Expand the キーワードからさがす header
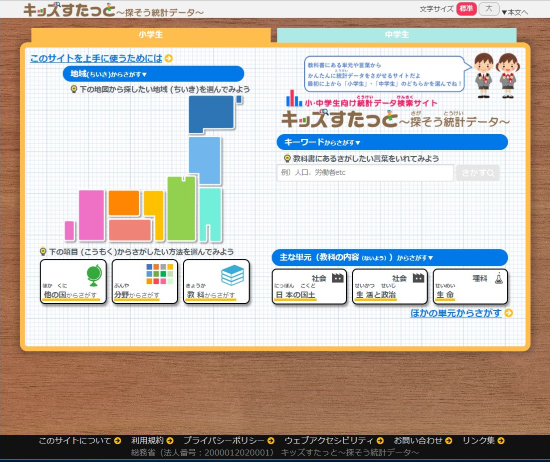Viewport: 550px width, 462px height. coord(392,142)
